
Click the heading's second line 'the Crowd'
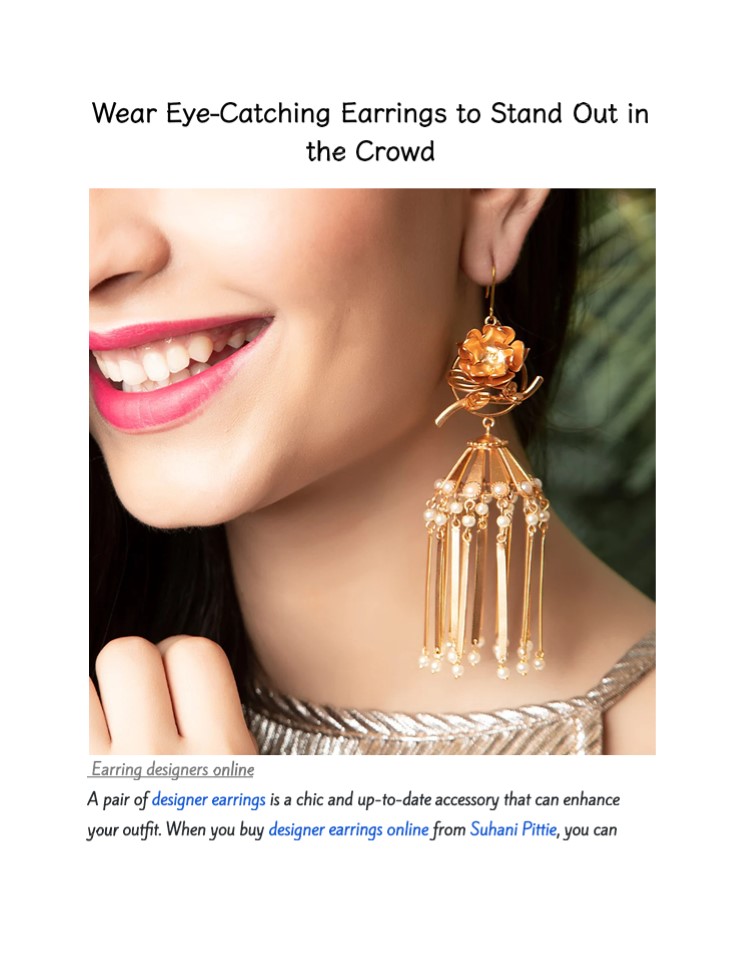point(370,151)
